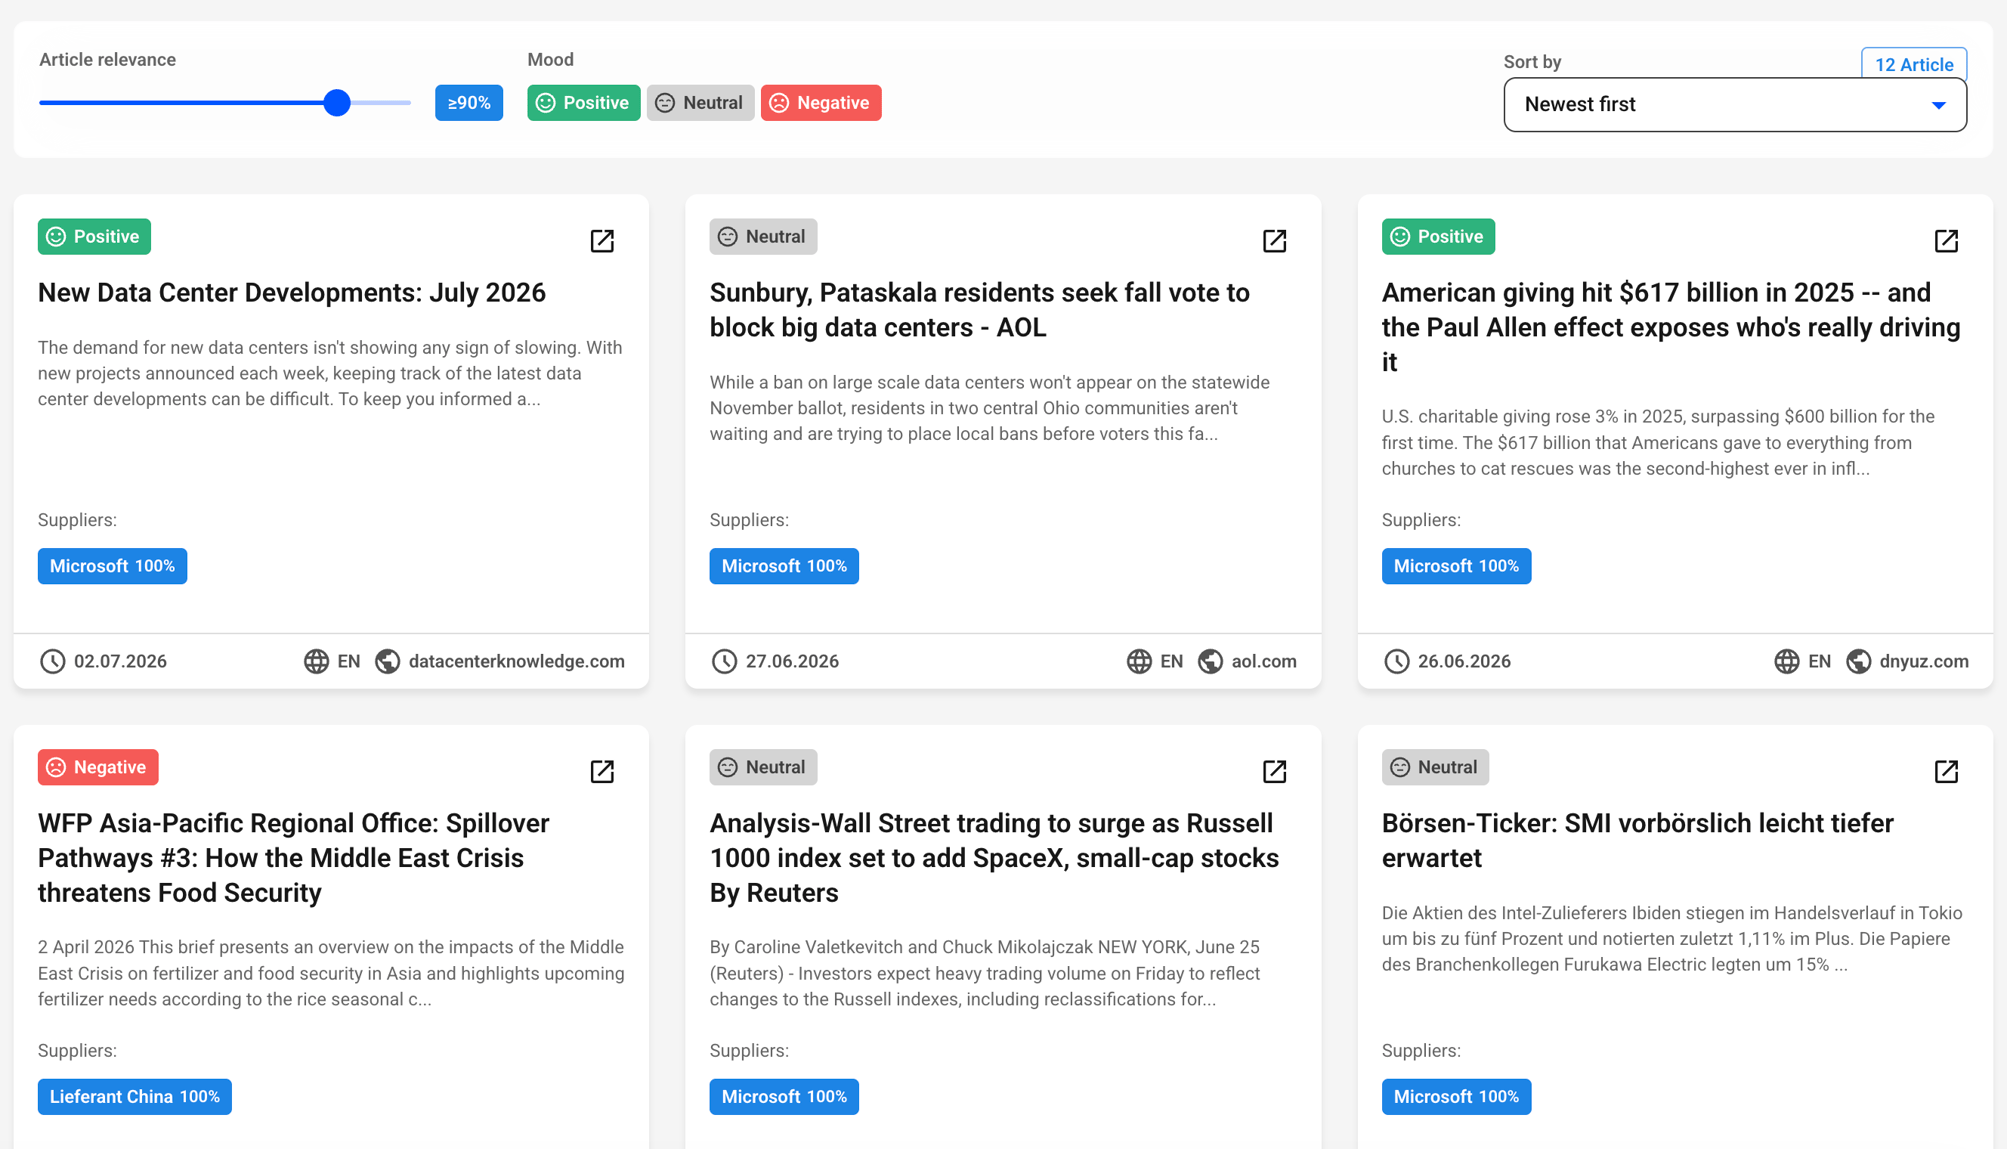
Task: Open the New Data Center Developments article externally
Action: pos(602,241)
